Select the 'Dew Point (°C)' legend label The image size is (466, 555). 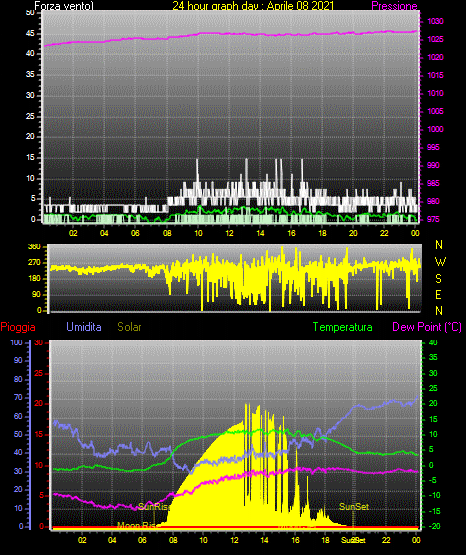point(427,327)
